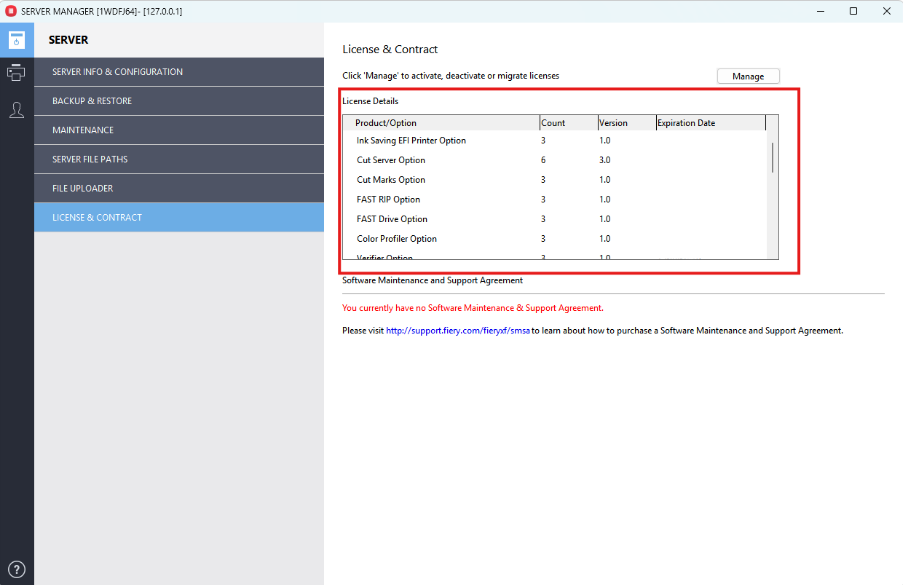Click the Server Manager app icon in the title bar

point(10,11)
